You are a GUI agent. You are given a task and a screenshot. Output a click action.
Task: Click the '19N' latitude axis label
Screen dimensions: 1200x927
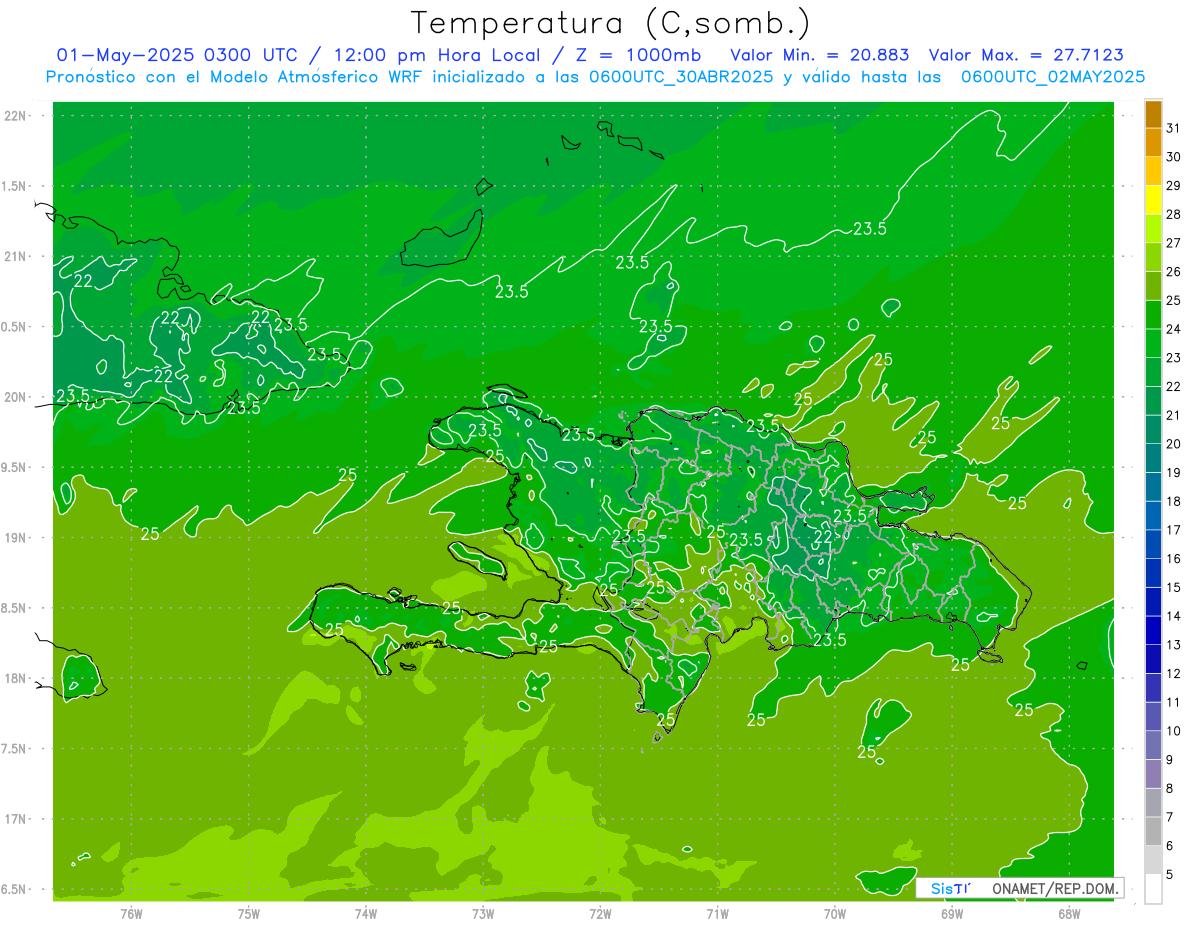point(16,538)
